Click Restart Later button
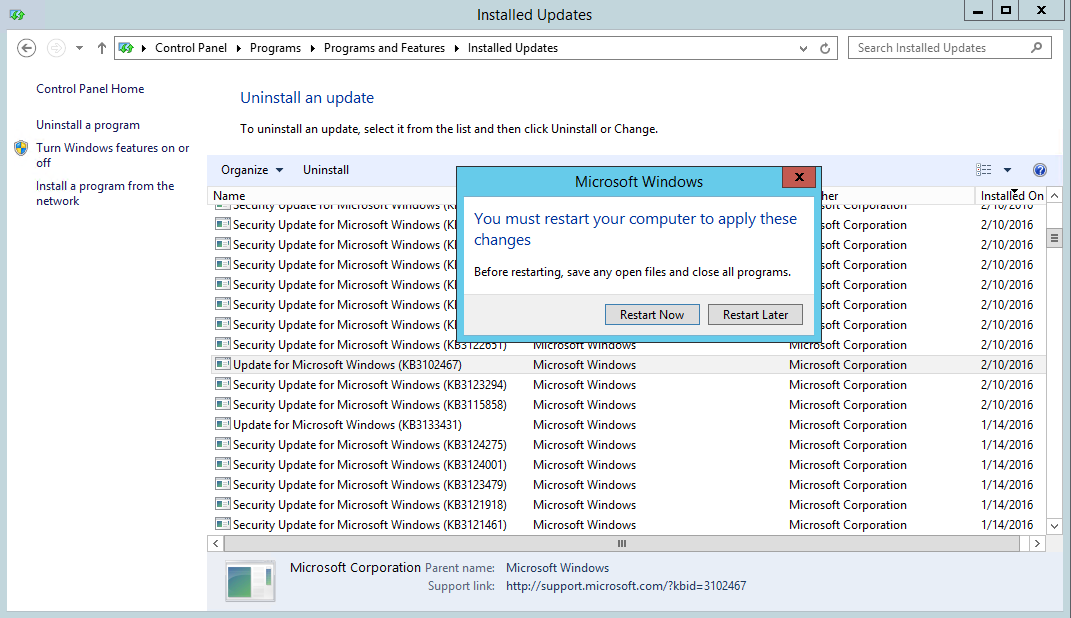The image size is (1071, 618). [x=755, y=315]
